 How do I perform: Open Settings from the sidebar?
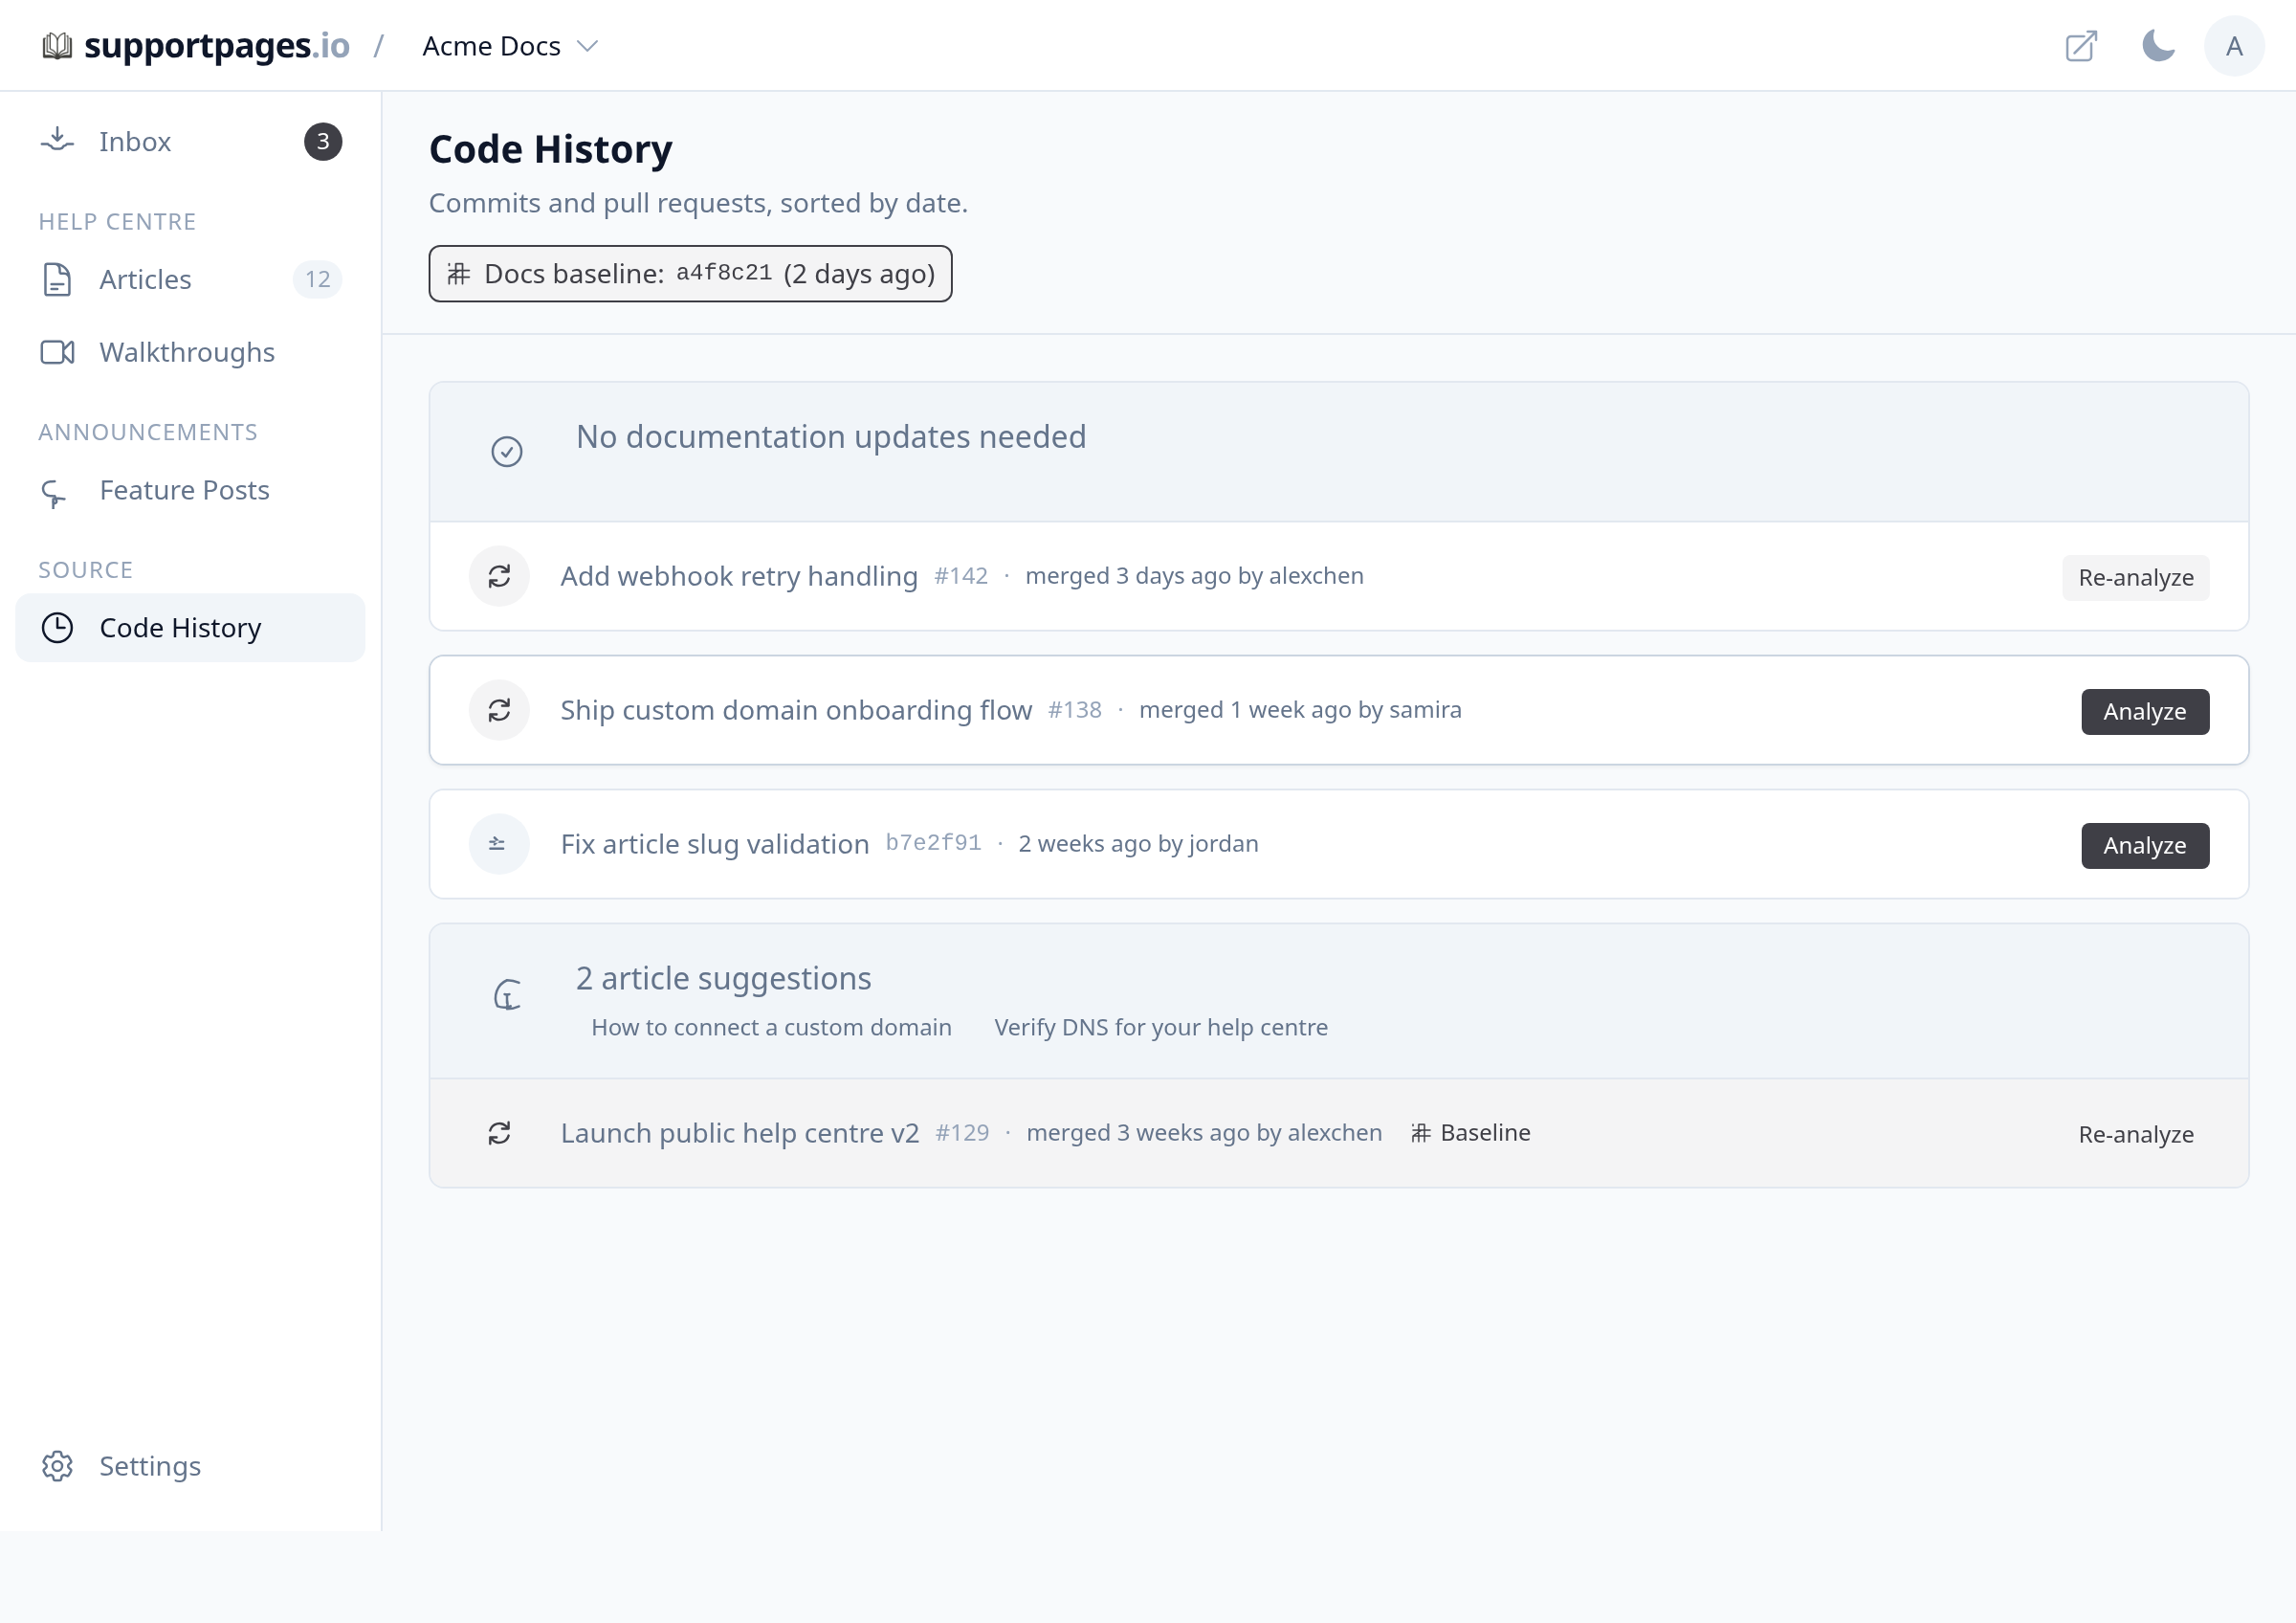[x=190, y=1466]
